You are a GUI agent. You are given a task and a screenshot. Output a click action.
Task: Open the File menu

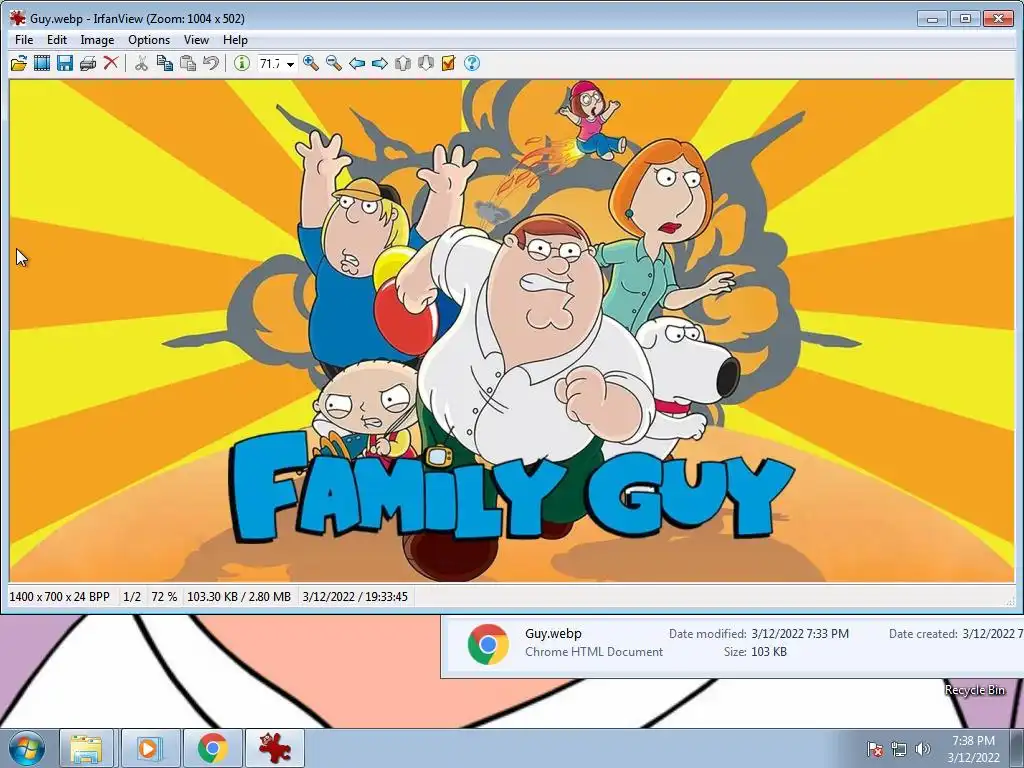point(24,40)
